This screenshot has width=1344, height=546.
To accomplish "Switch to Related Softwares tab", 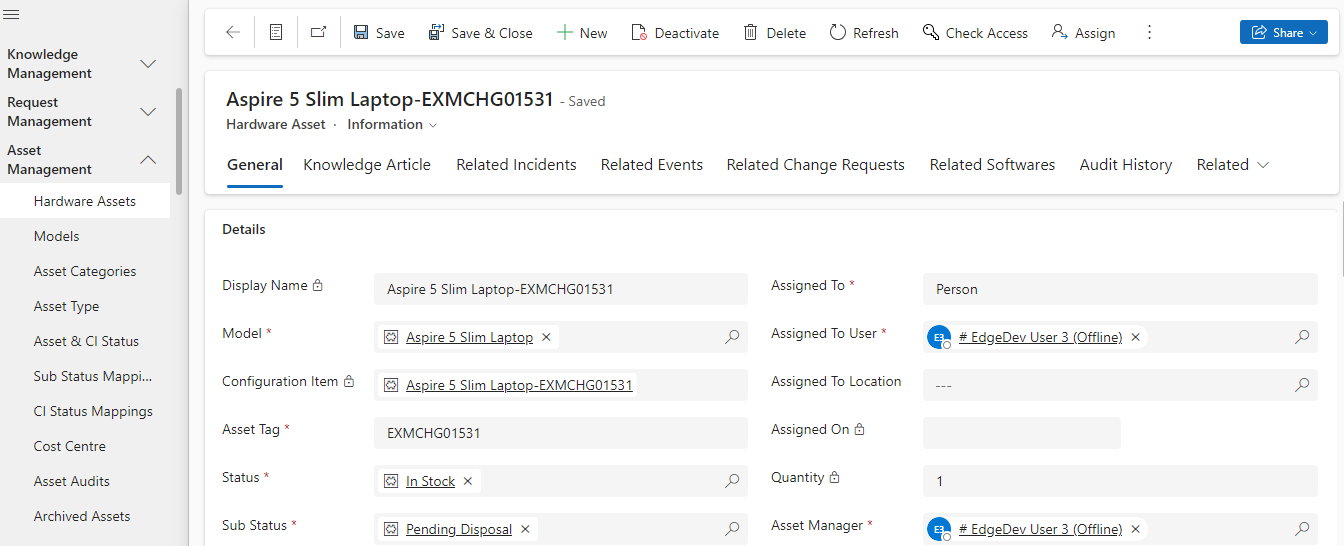I will coord(992,165).
